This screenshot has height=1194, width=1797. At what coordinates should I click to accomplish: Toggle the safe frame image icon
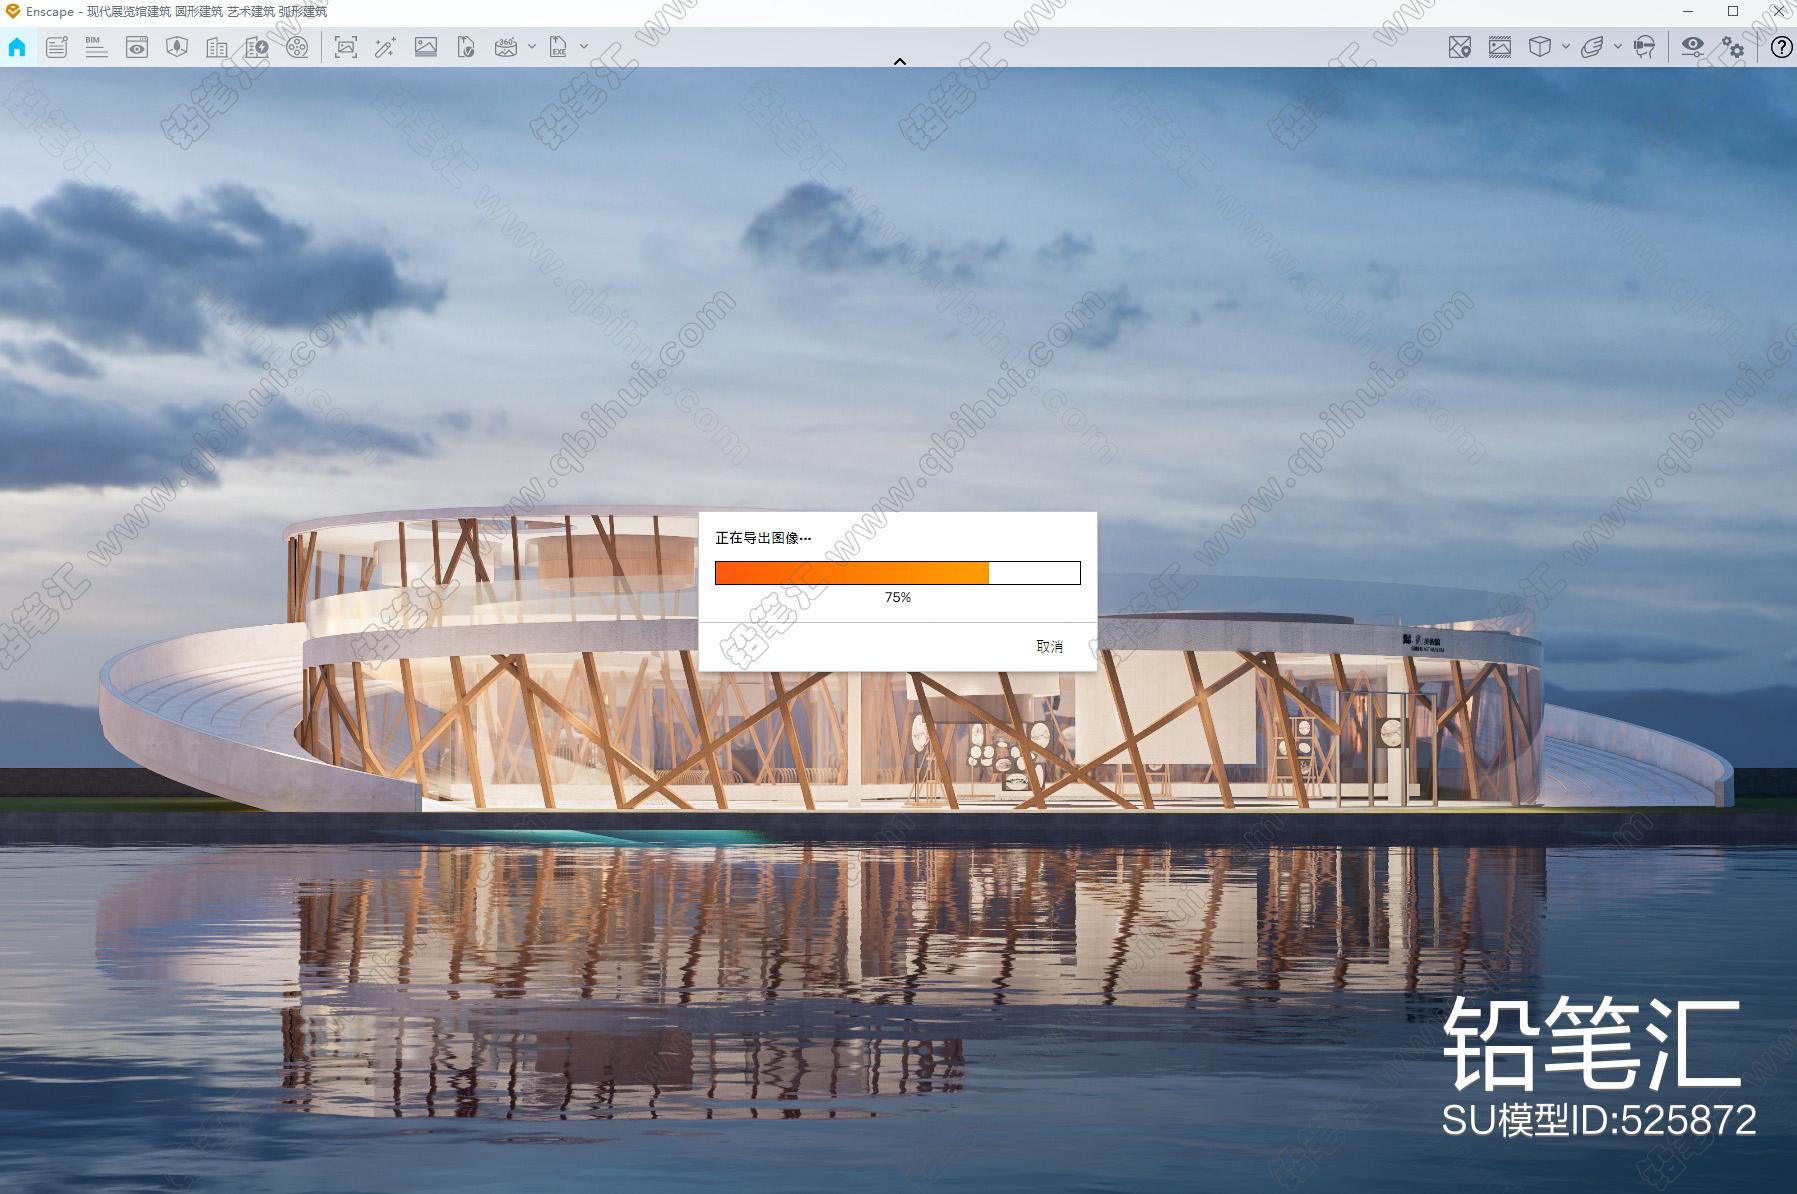pos(1500,47)
